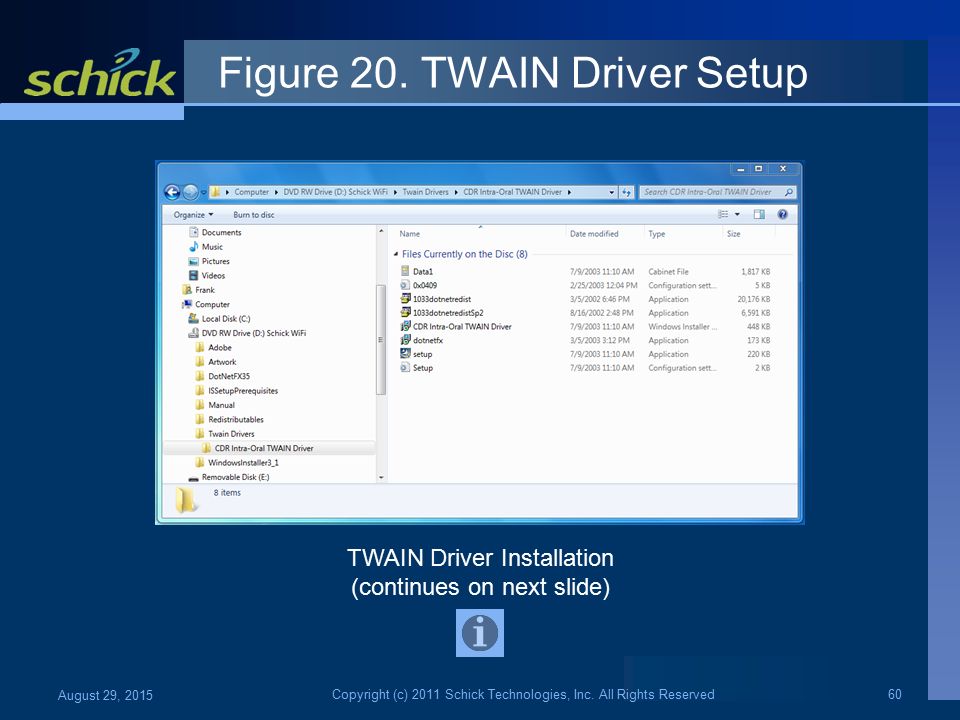Select the Windows Installer package icon in the file list
Image resolution: width=960 pixels, height=720 pixels.
pos(405,326)
